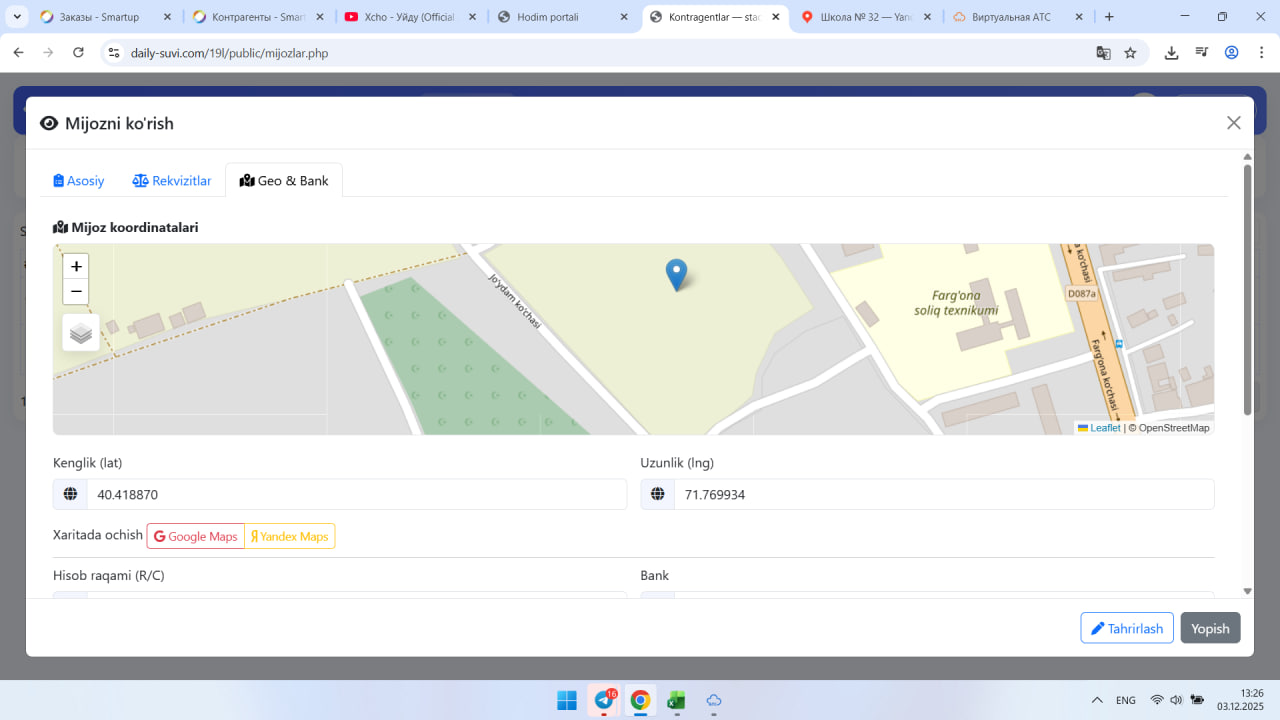This screenshot has width=1280, height=720.
Task: Close the Виртуальная АТС browser tab
Action: 1079,17
